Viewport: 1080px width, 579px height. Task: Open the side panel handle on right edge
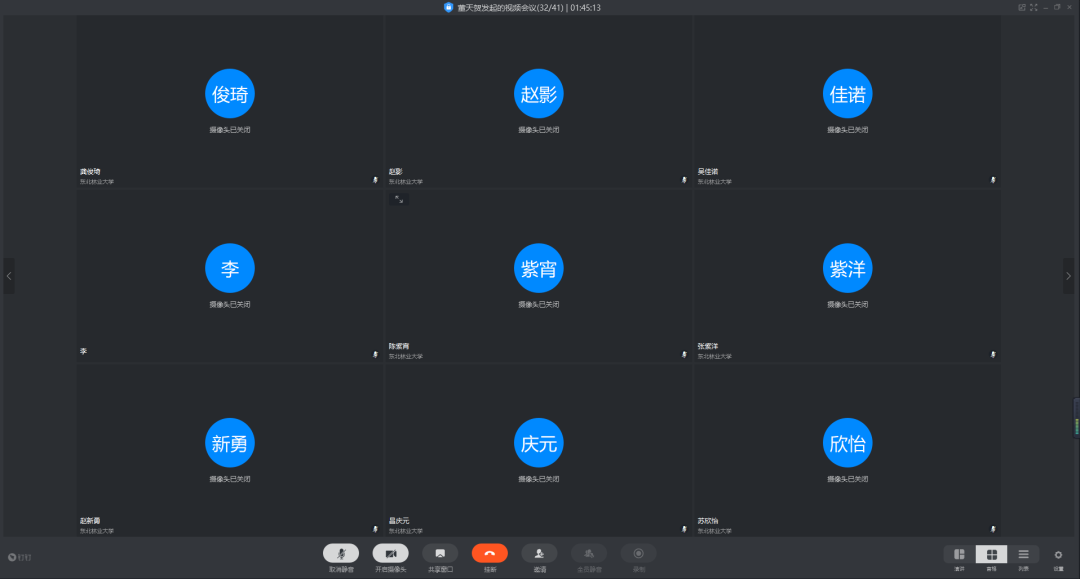[1076, 417]
